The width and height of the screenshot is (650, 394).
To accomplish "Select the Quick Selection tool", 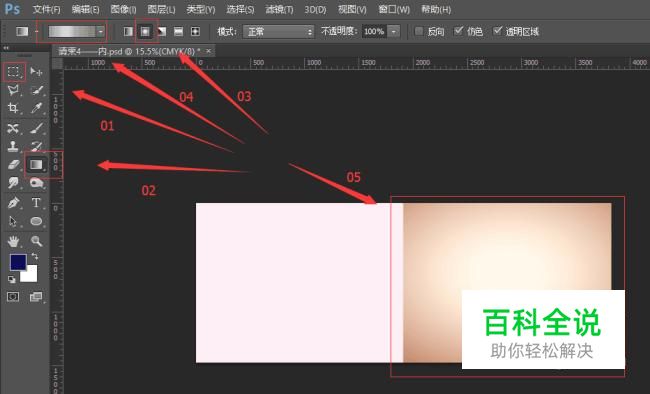I will point(36,90).
